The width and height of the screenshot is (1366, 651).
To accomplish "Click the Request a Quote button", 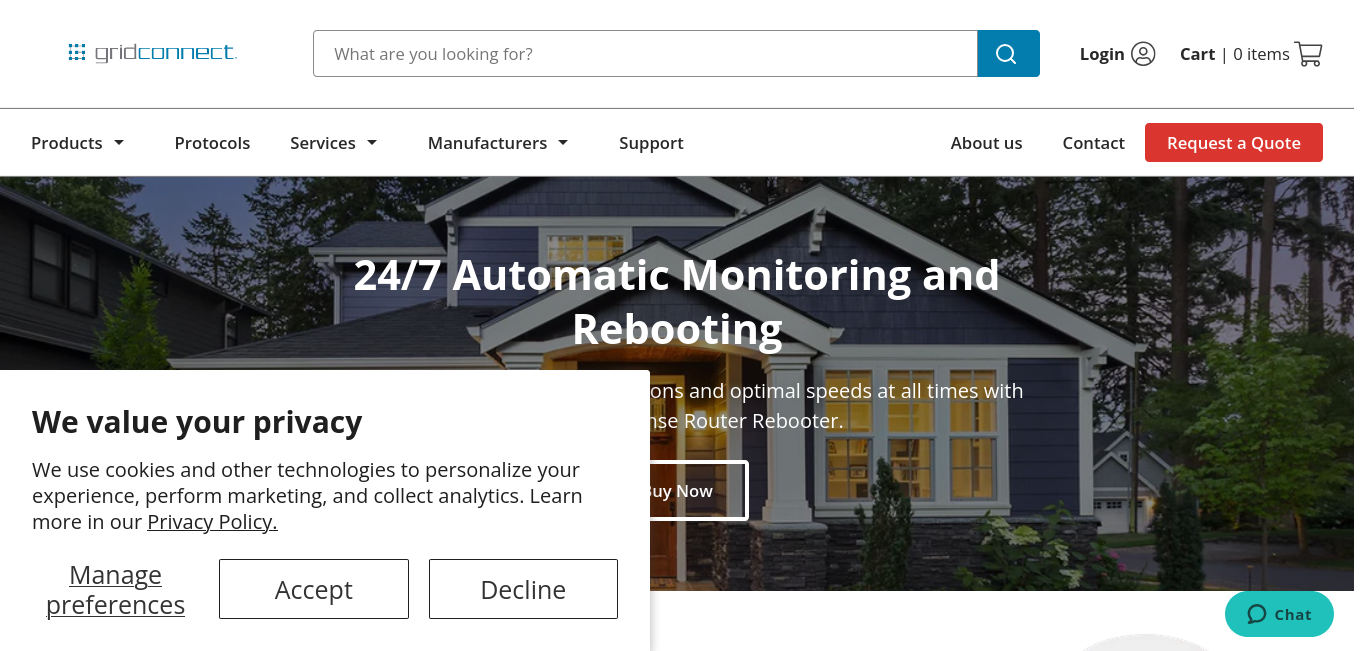I will coord(1234,143).
